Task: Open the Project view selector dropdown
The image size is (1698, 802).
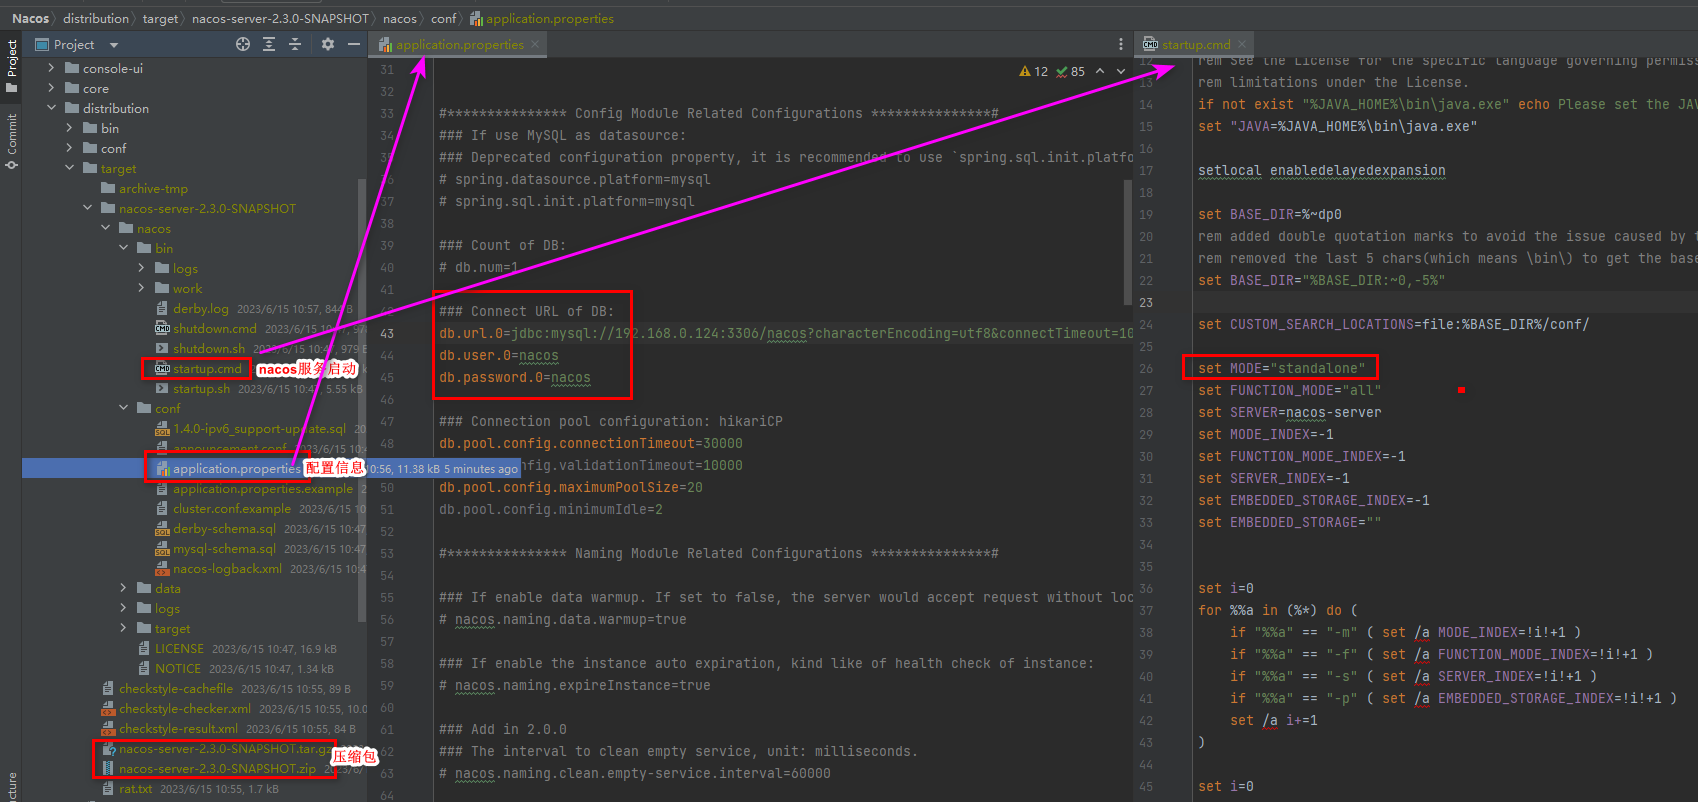Action: pos(114,45)
